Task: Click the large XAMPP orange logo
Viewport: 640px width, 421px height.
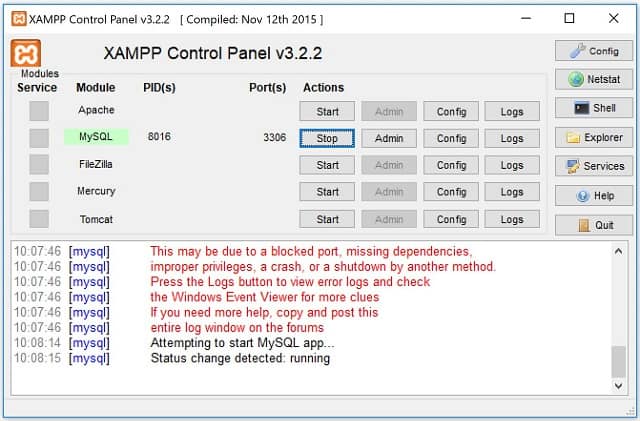Action: [26, 53]
